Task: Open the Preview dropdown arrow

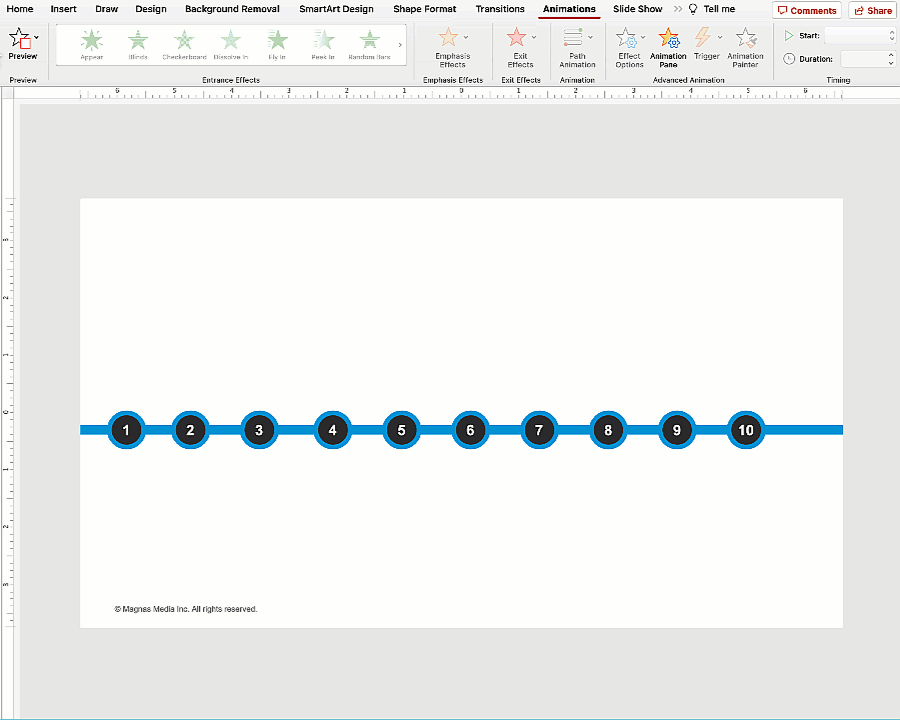Action: [37, 37]
